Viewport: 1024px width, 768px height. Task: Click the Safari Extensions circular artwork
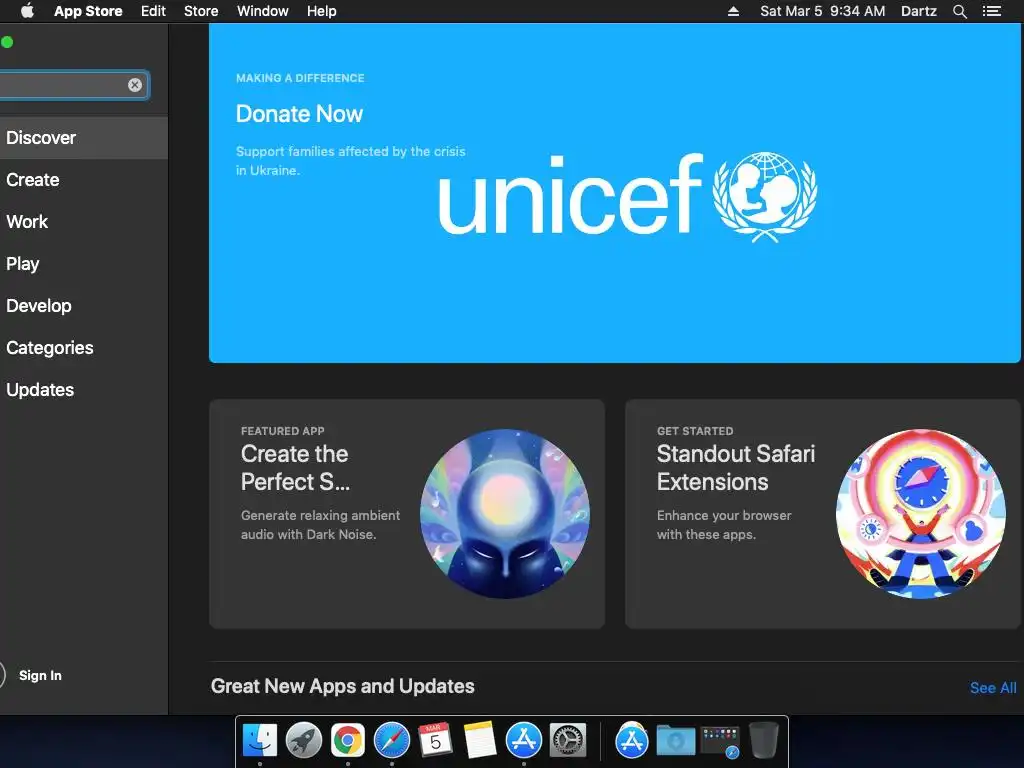point(921,513)
